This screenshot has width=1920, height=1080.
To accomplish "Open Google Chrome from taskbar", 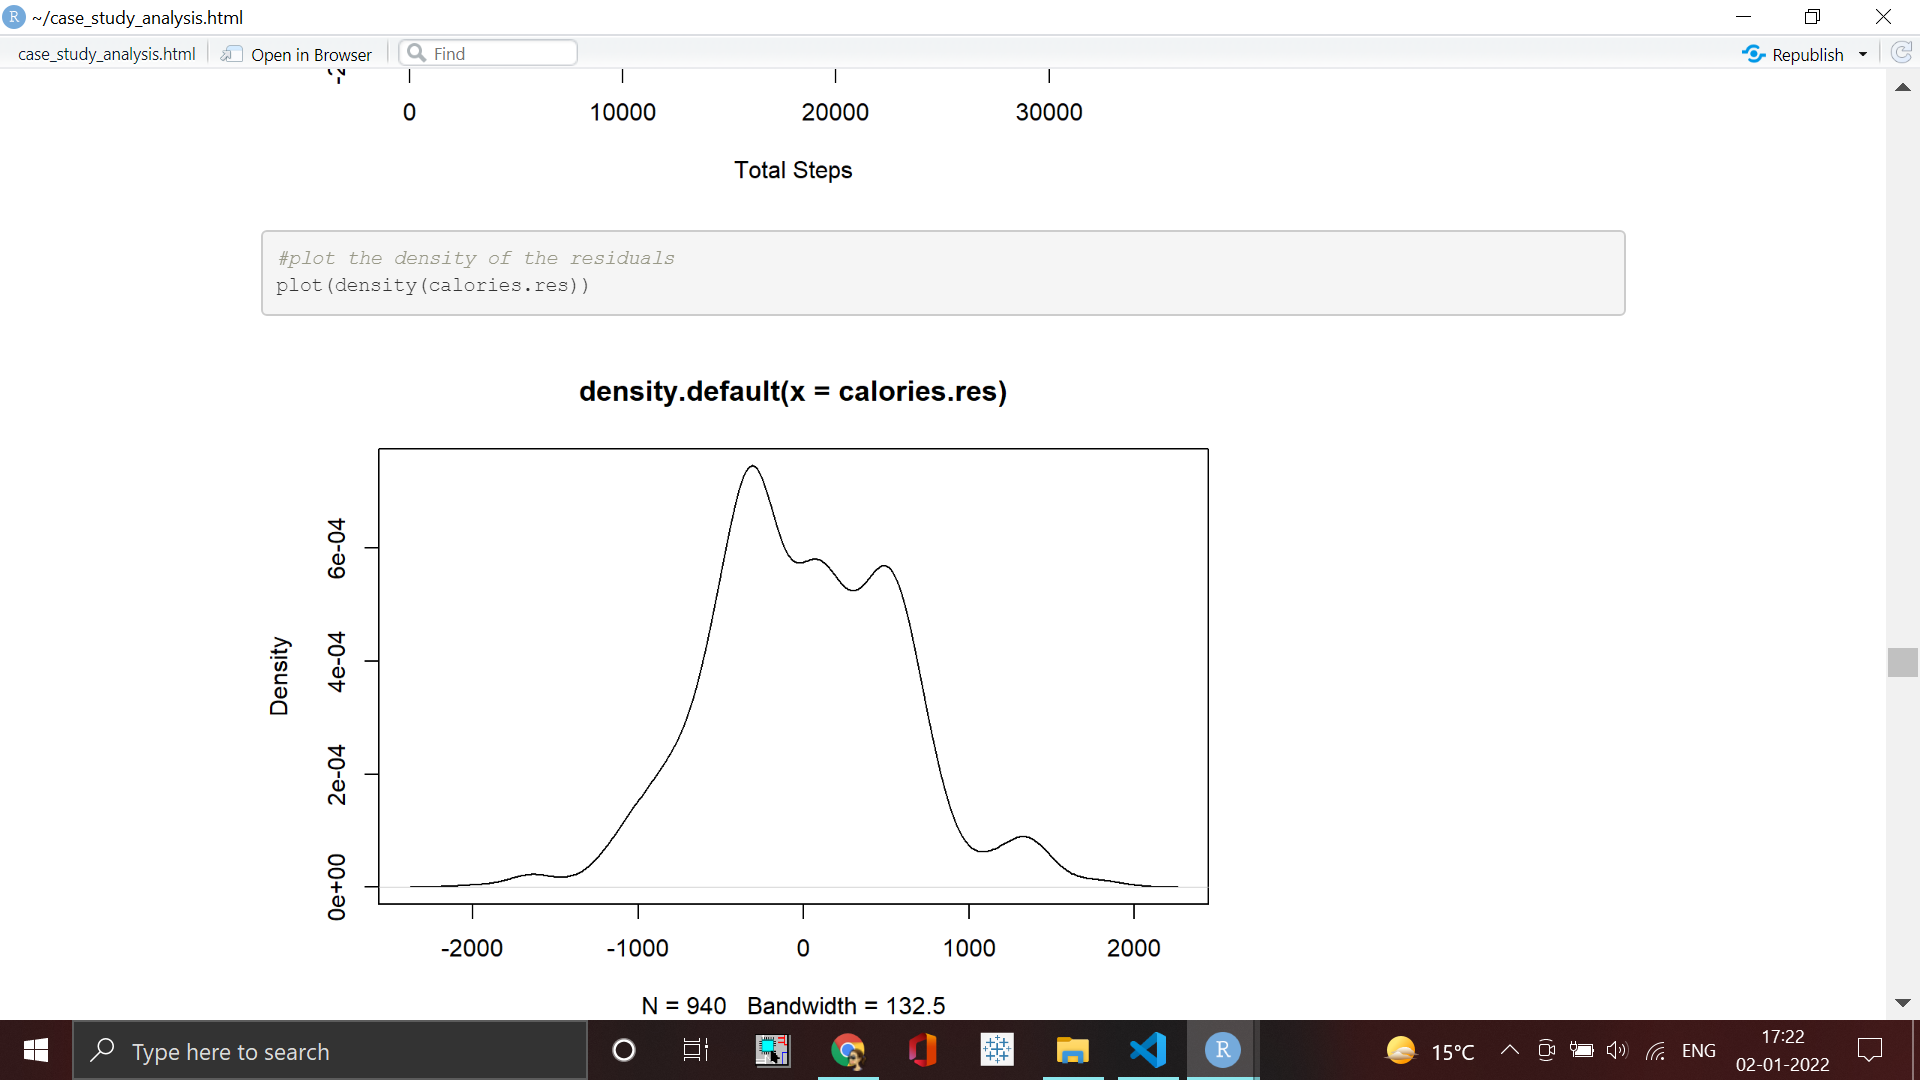I will coord(848,1050).
